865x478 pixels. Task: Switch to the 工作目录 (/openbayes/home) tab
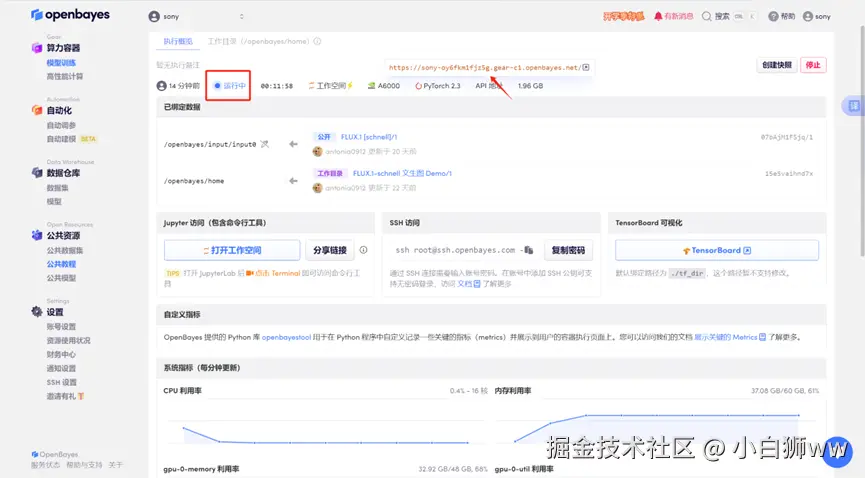(x=258, y=41)
